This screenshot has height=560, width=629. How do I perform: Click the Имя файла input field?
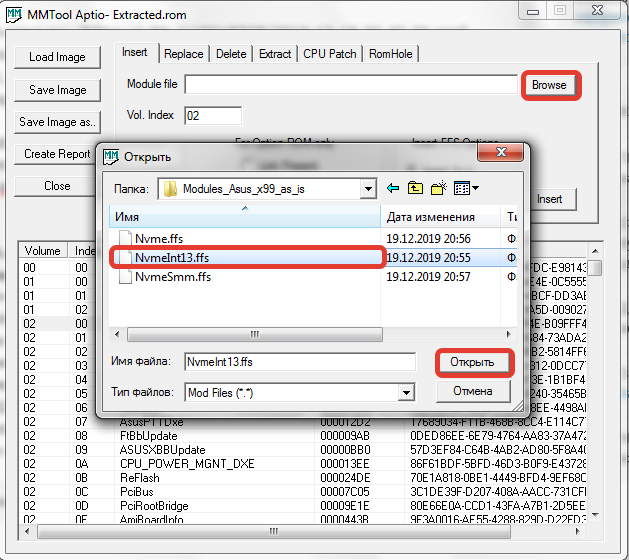[300, 362]
